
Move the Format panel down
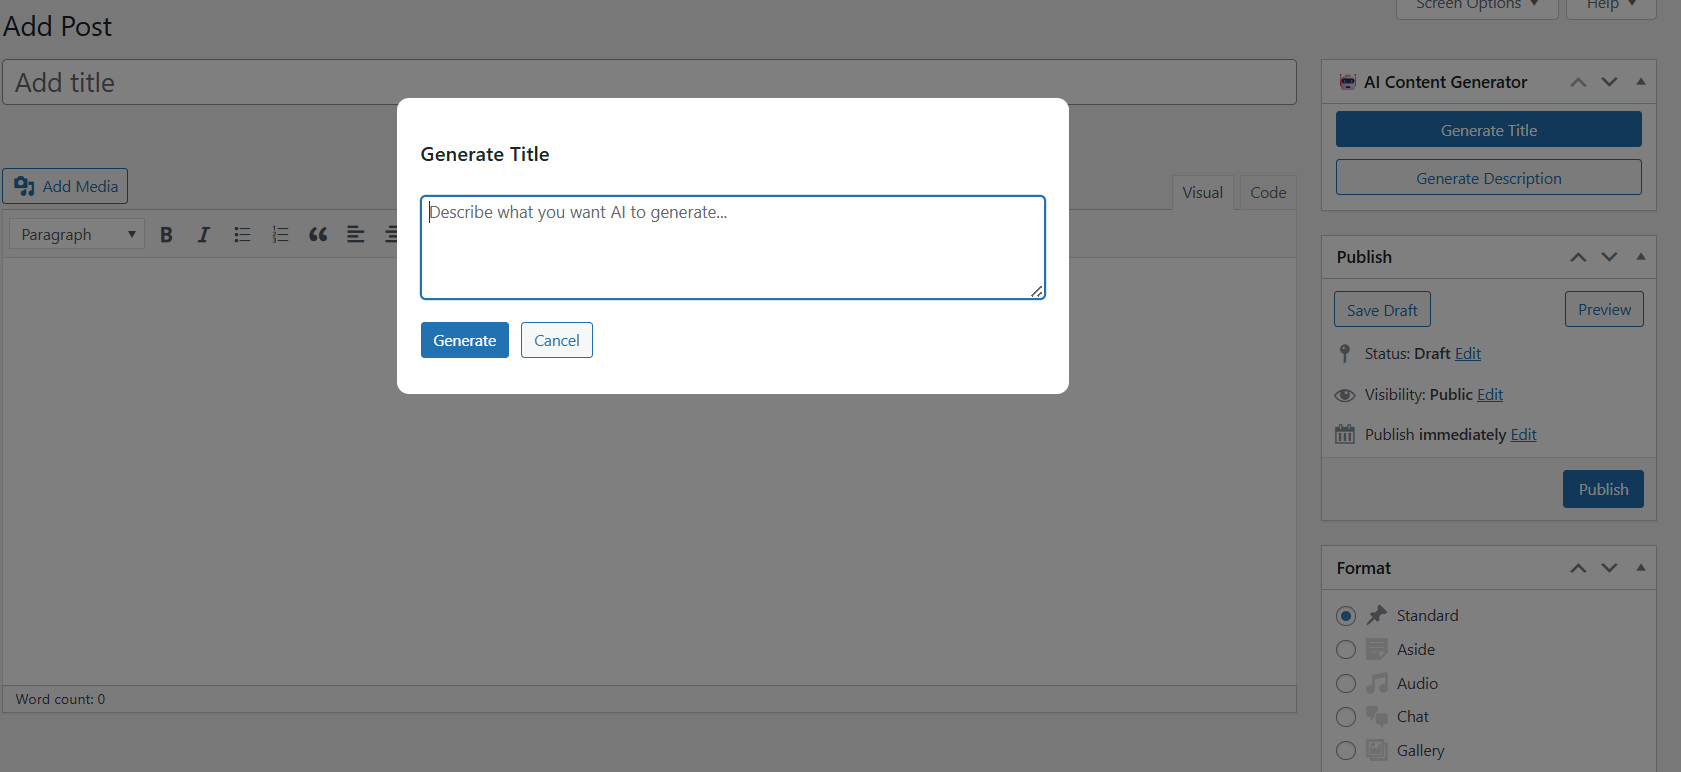coord(1609,568)
